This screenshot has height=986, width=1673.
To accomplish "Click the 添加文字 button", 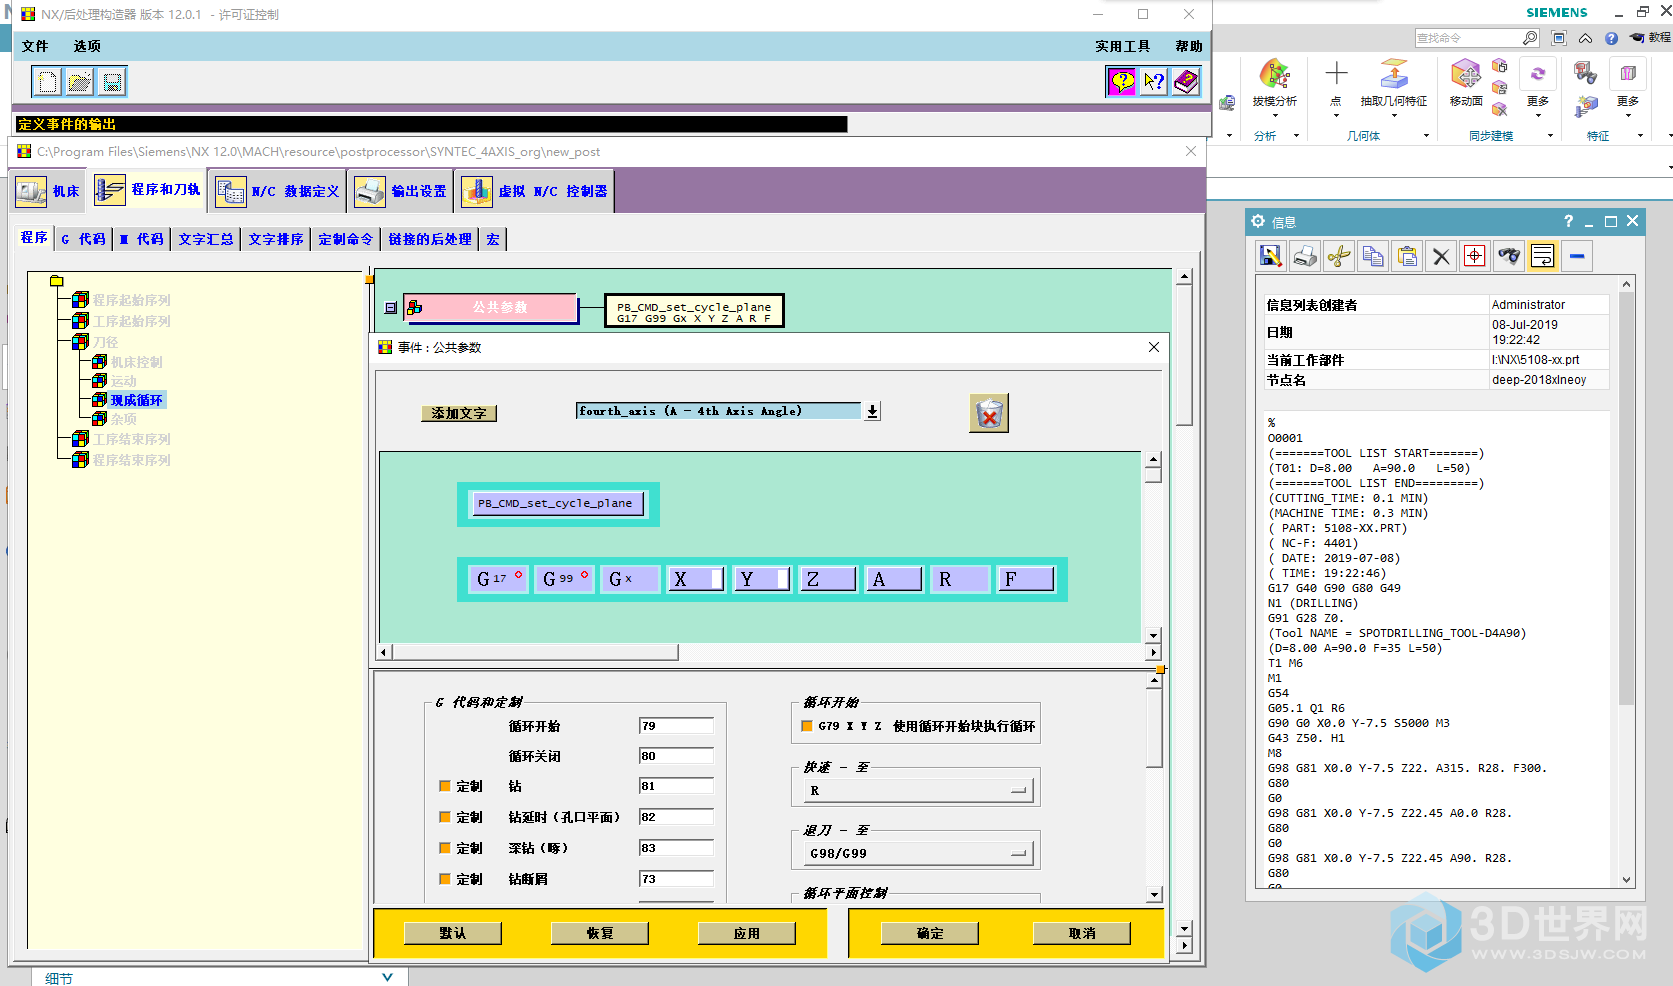I will (459, 413).
